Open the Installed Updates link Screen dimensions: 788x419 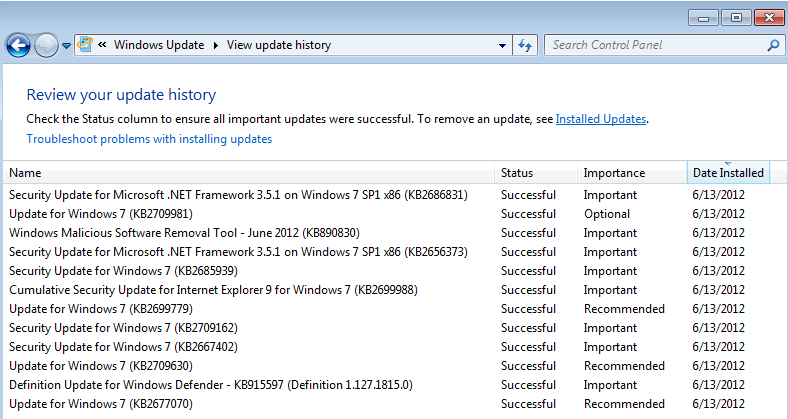(600, 119)
